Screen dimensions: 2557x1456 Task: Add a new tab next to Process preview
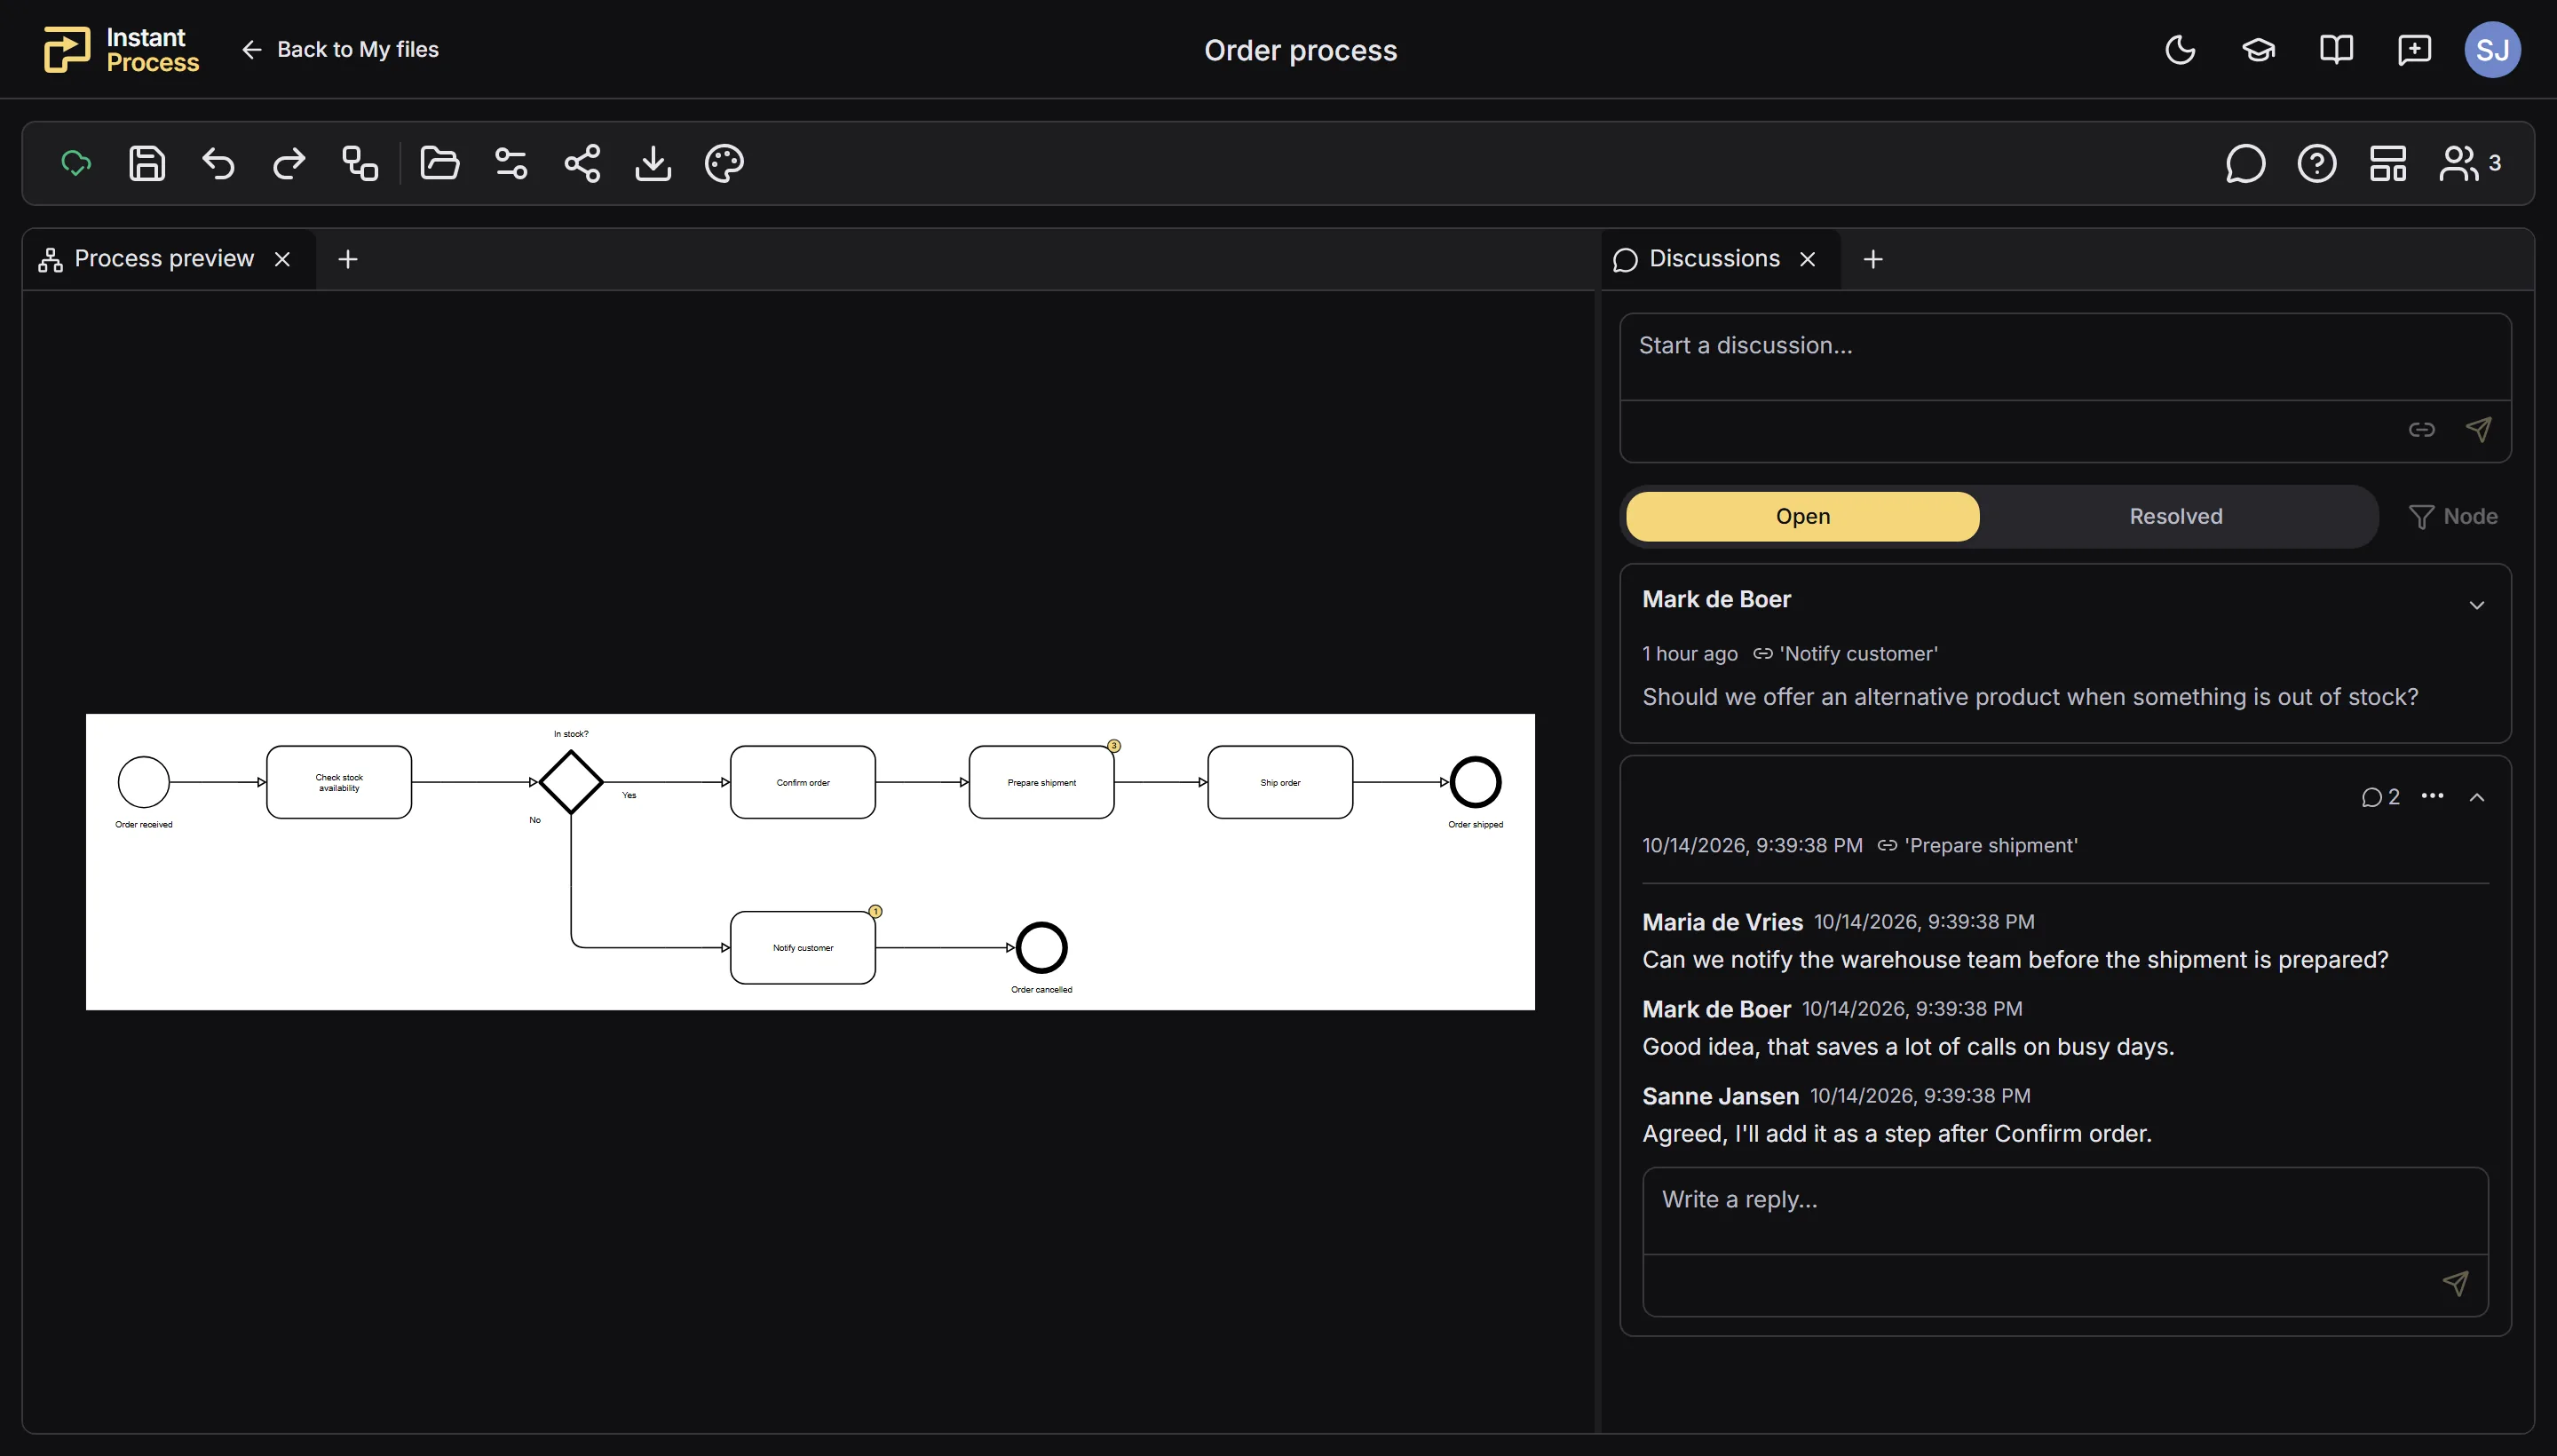[x=348, y=259]
